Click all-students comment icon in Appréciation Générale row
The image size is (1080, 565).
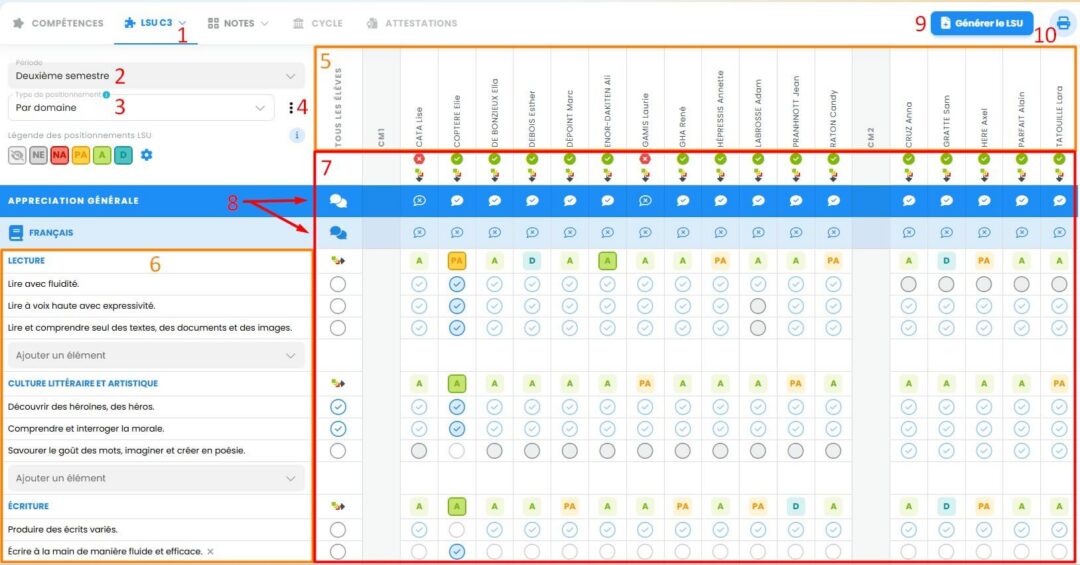(338, 201)
